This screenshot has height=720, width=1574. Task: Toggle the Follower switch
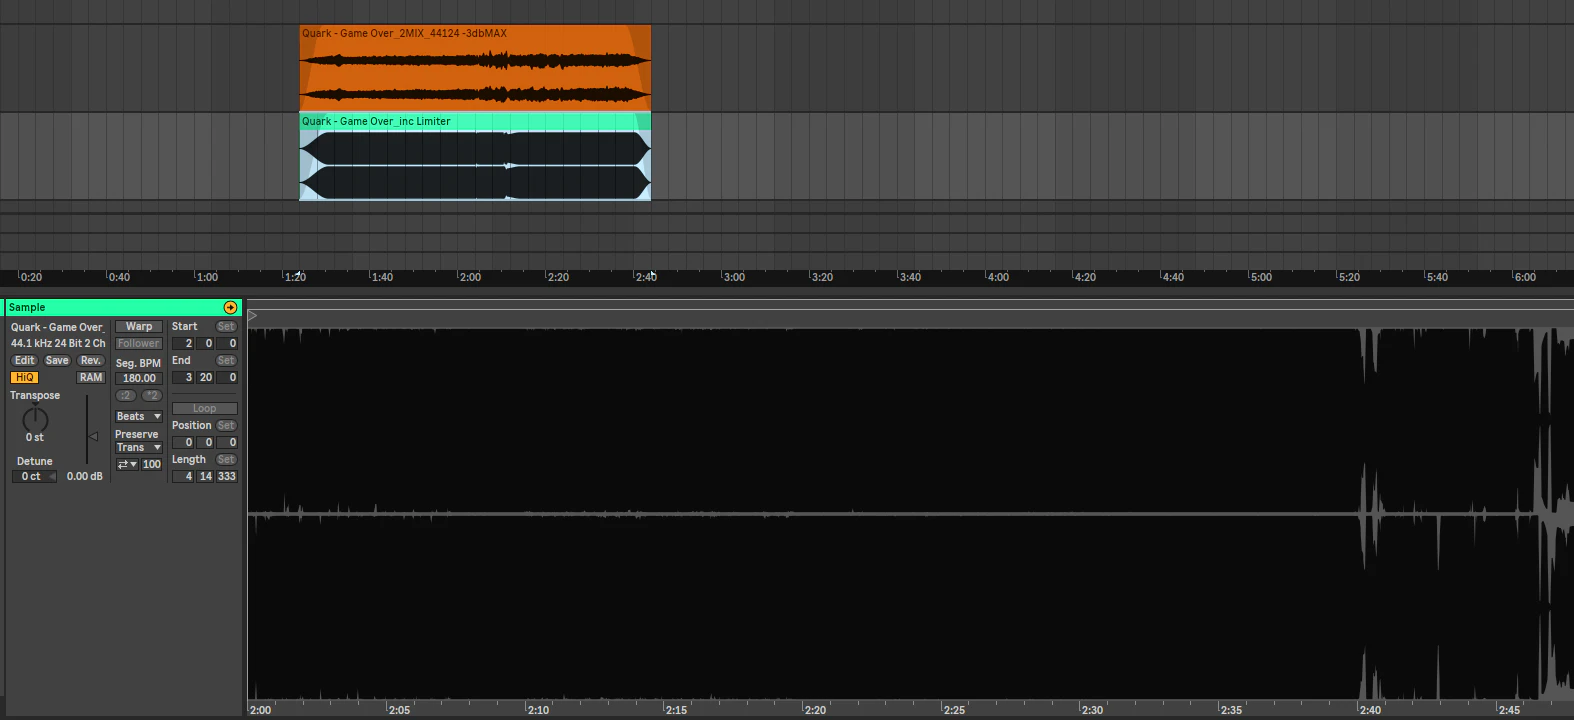click(x=139, y=343)
